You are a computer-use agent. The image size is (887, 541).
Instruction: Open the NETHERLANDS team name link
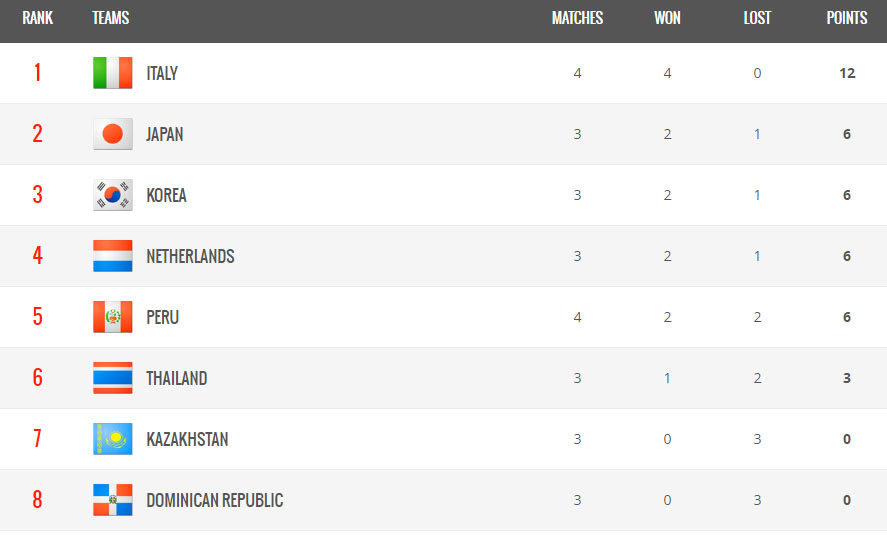click(x=190, y=256)
